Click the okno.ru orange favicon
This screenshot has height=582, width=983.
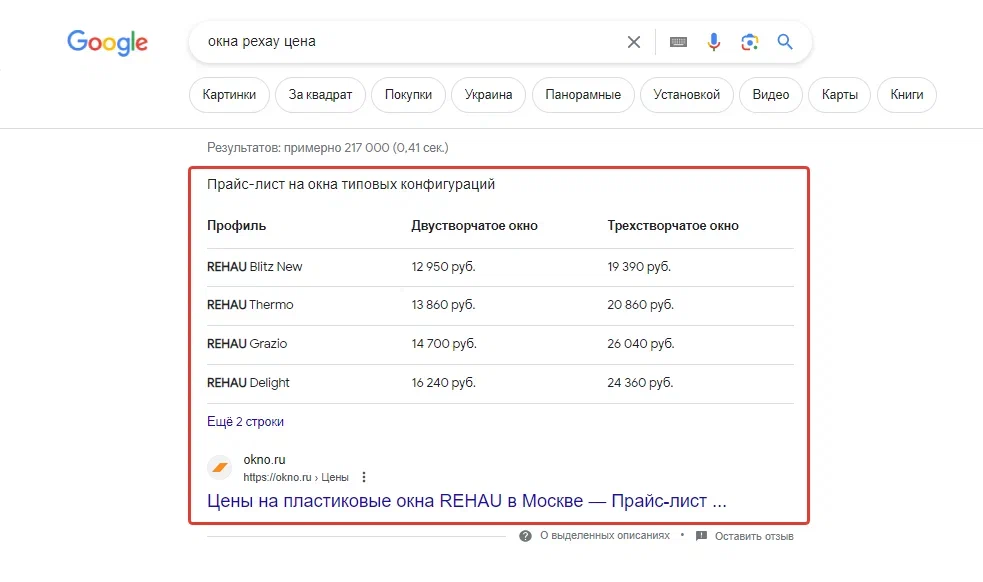219,467
